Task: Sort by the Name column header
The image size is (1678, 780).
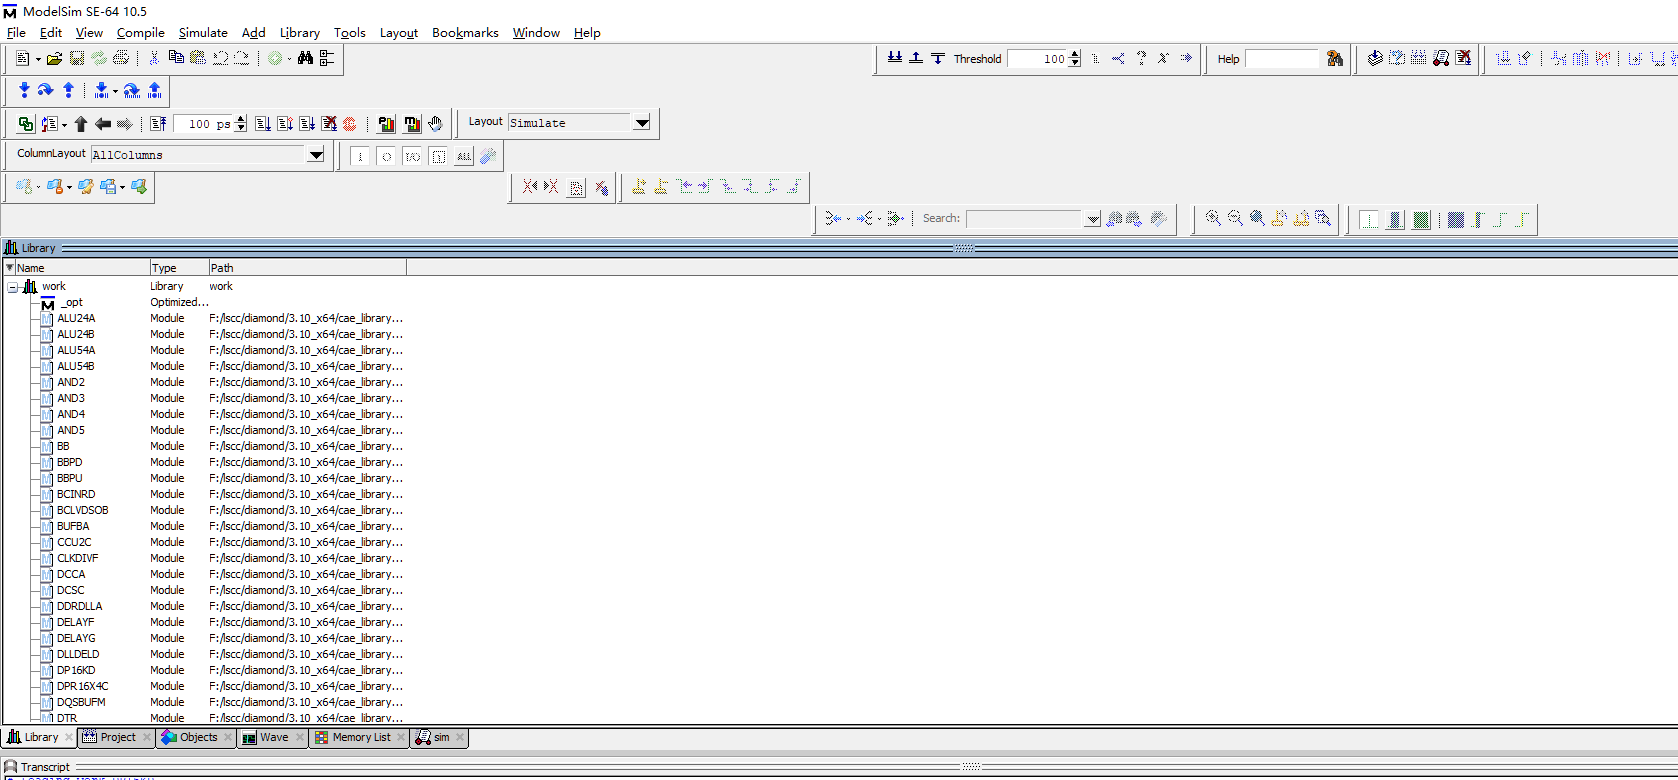Action: [x=82, y=268]
